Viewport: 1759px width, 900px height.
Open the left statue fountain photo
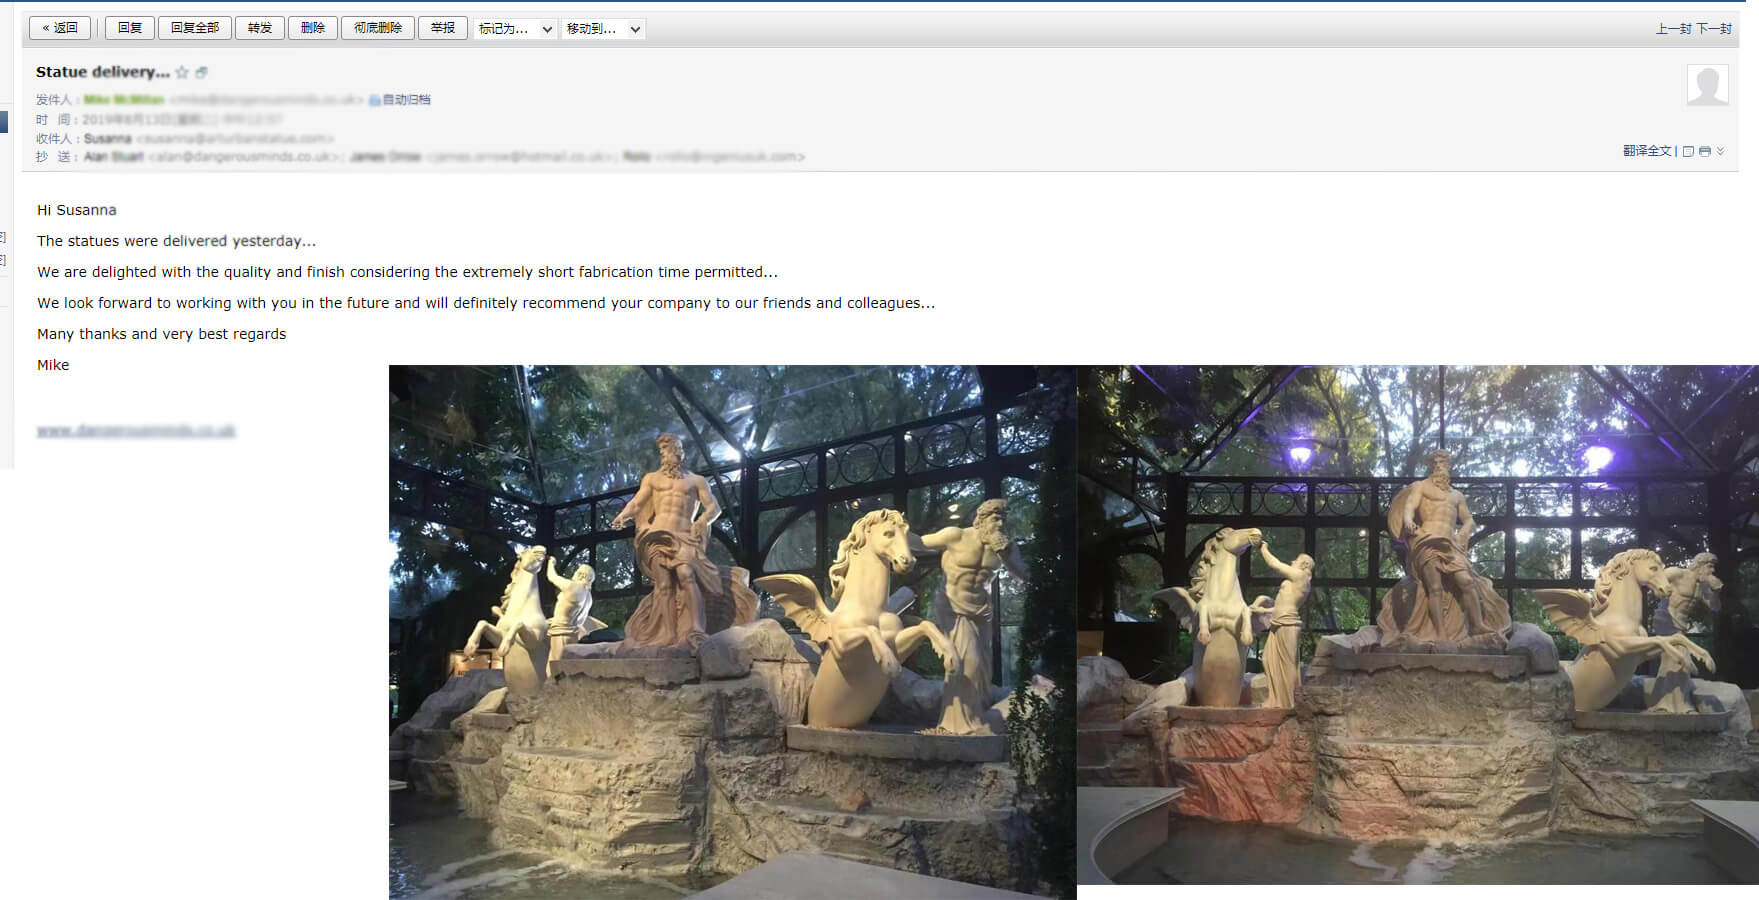click(732, 632)
